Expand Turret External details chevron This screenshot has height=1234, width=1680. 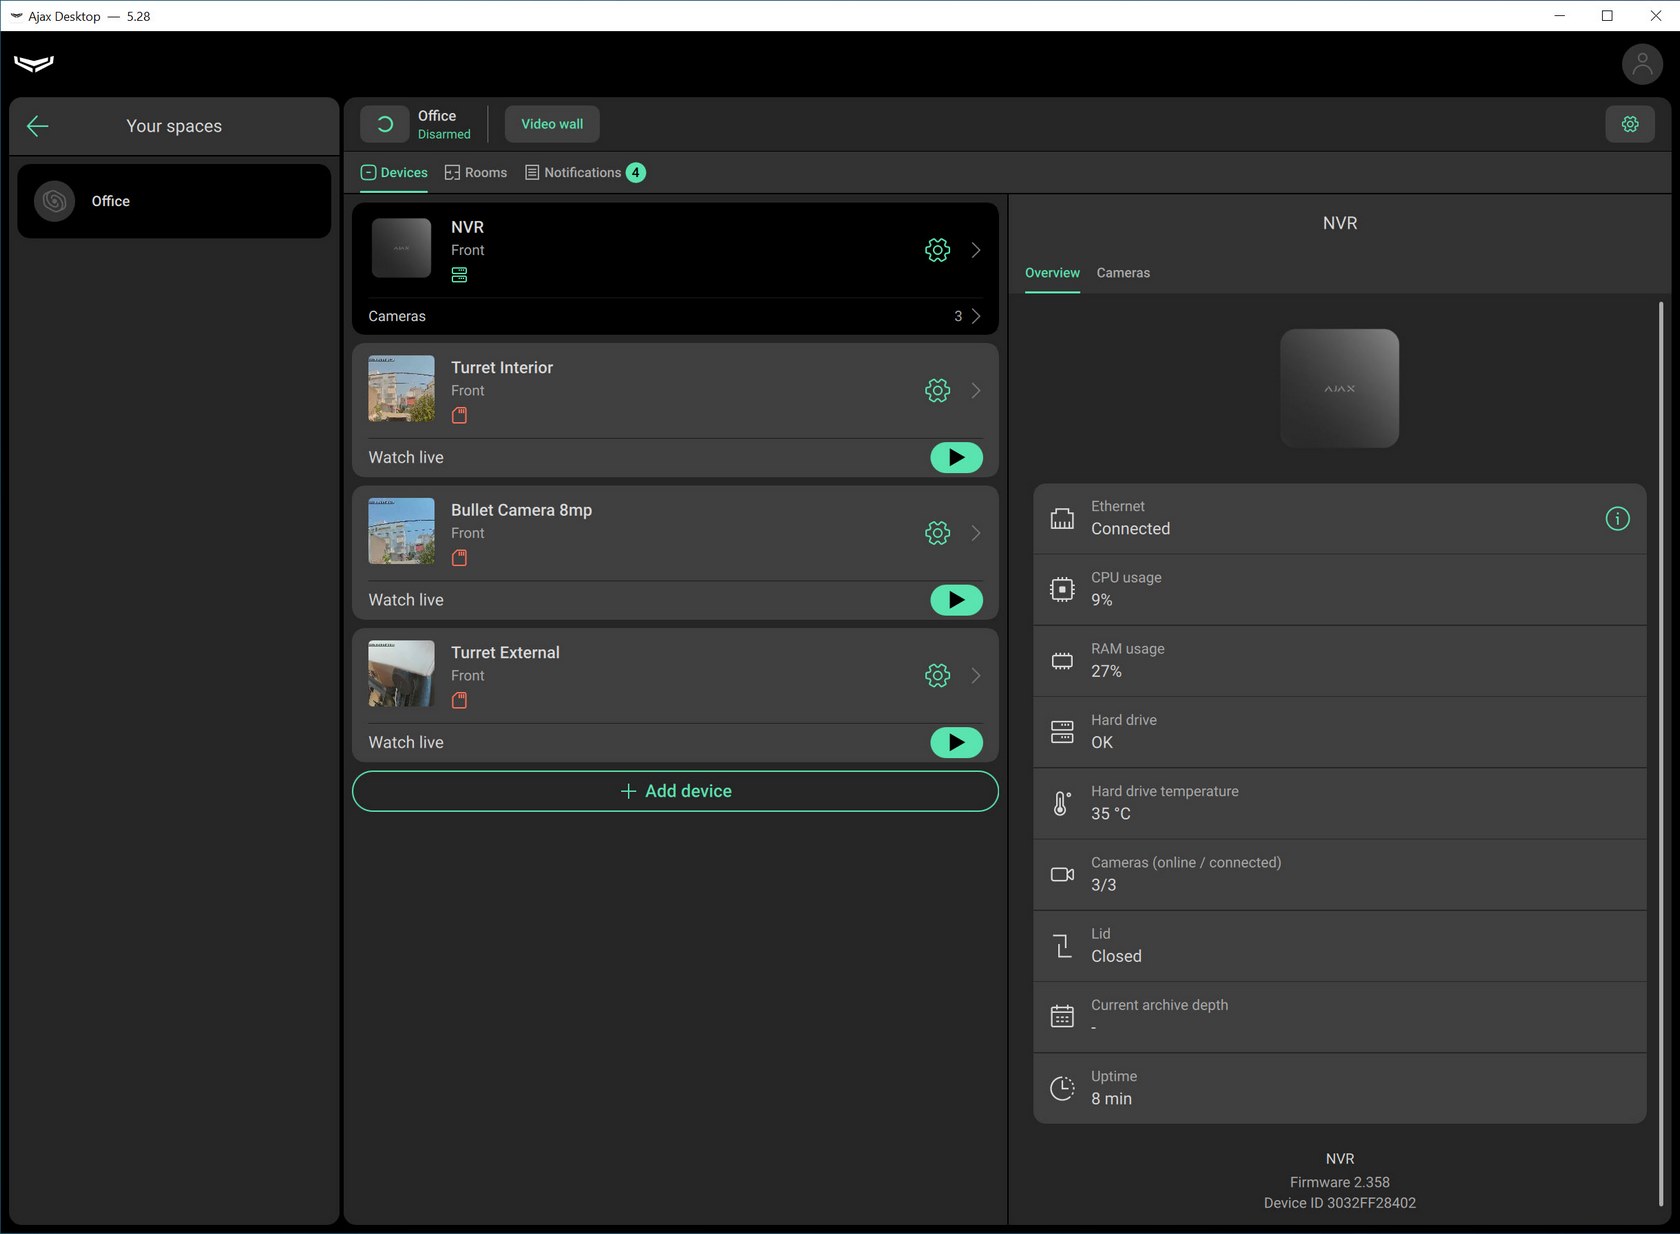[976, 676]
